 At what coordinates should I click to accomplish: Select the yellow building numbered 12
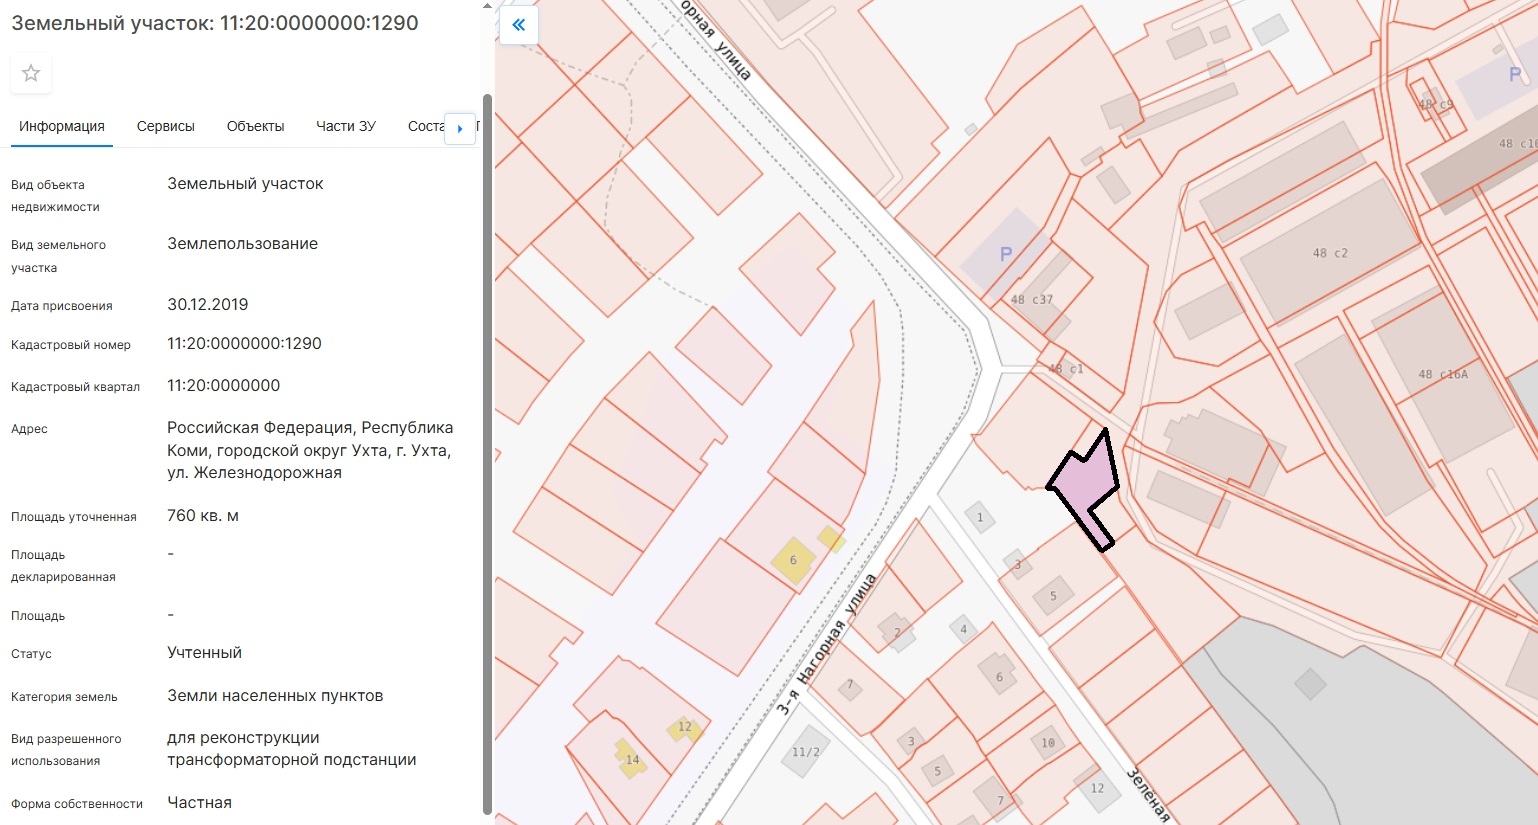684,727
